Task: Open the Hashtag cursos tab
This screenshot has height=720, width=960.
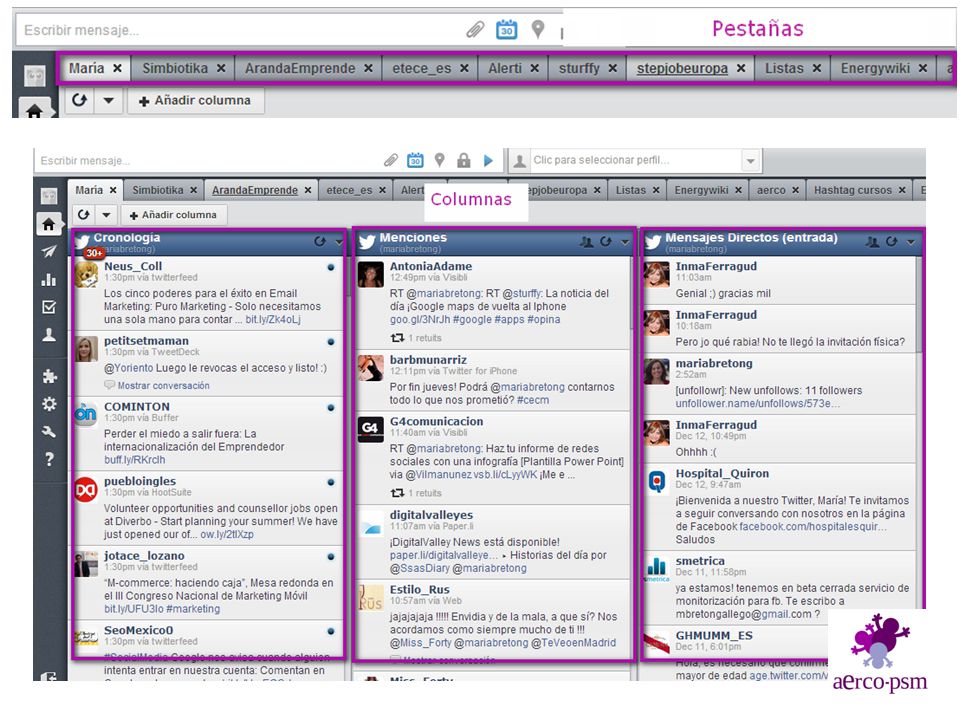Action: click(x=853, y=190)
